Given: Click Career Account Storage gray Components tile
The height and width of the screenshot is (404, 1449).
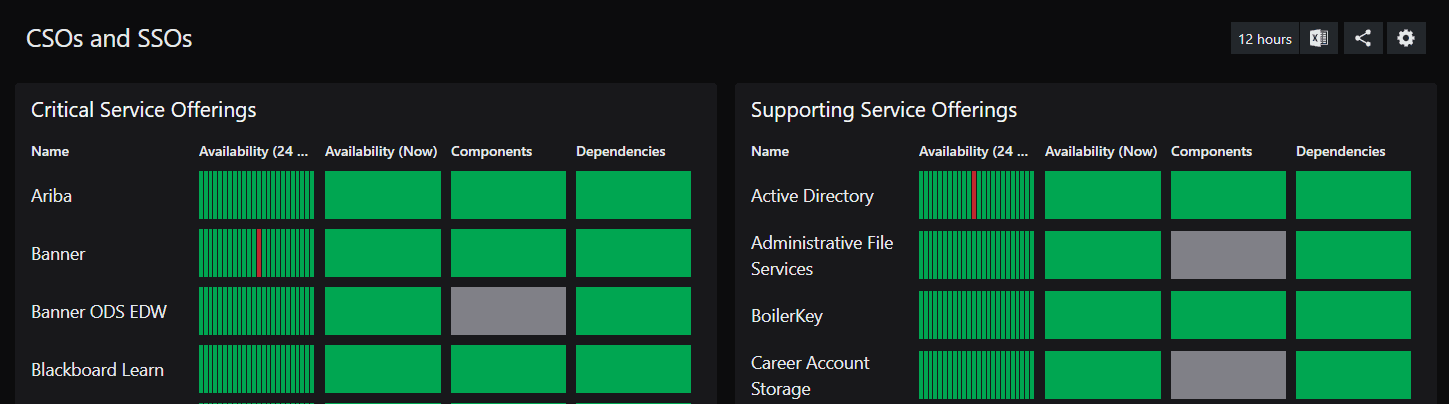Looking at the screenshot, I should point(1228,375).
